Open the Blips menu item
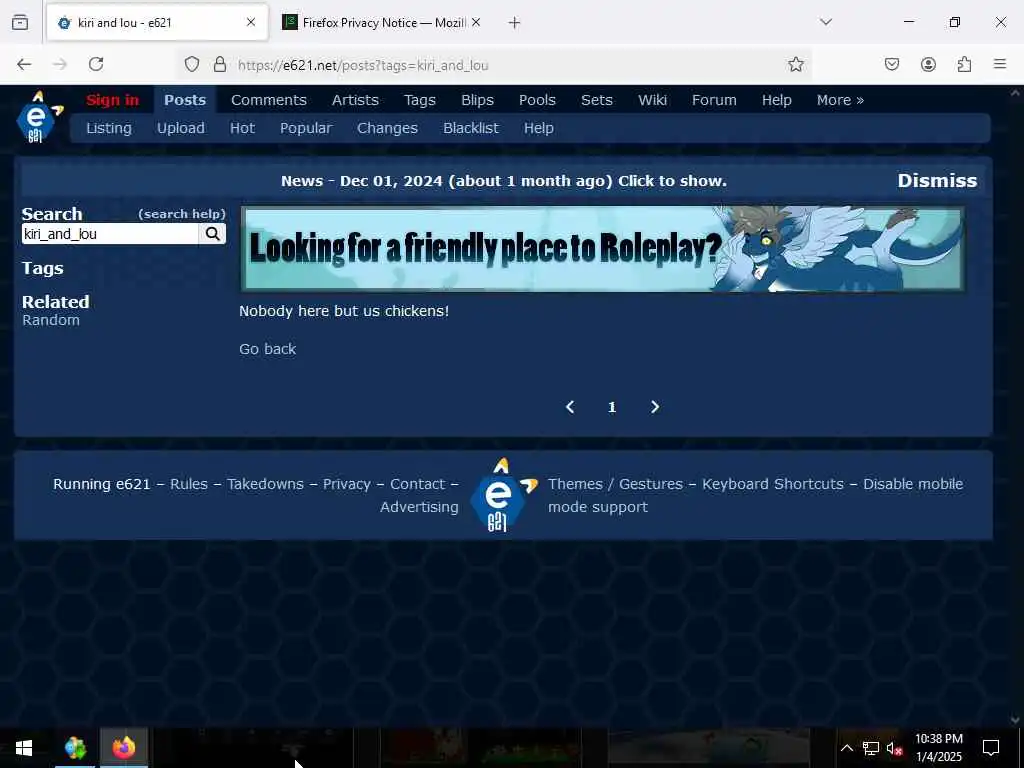 [x=477, y=100]
